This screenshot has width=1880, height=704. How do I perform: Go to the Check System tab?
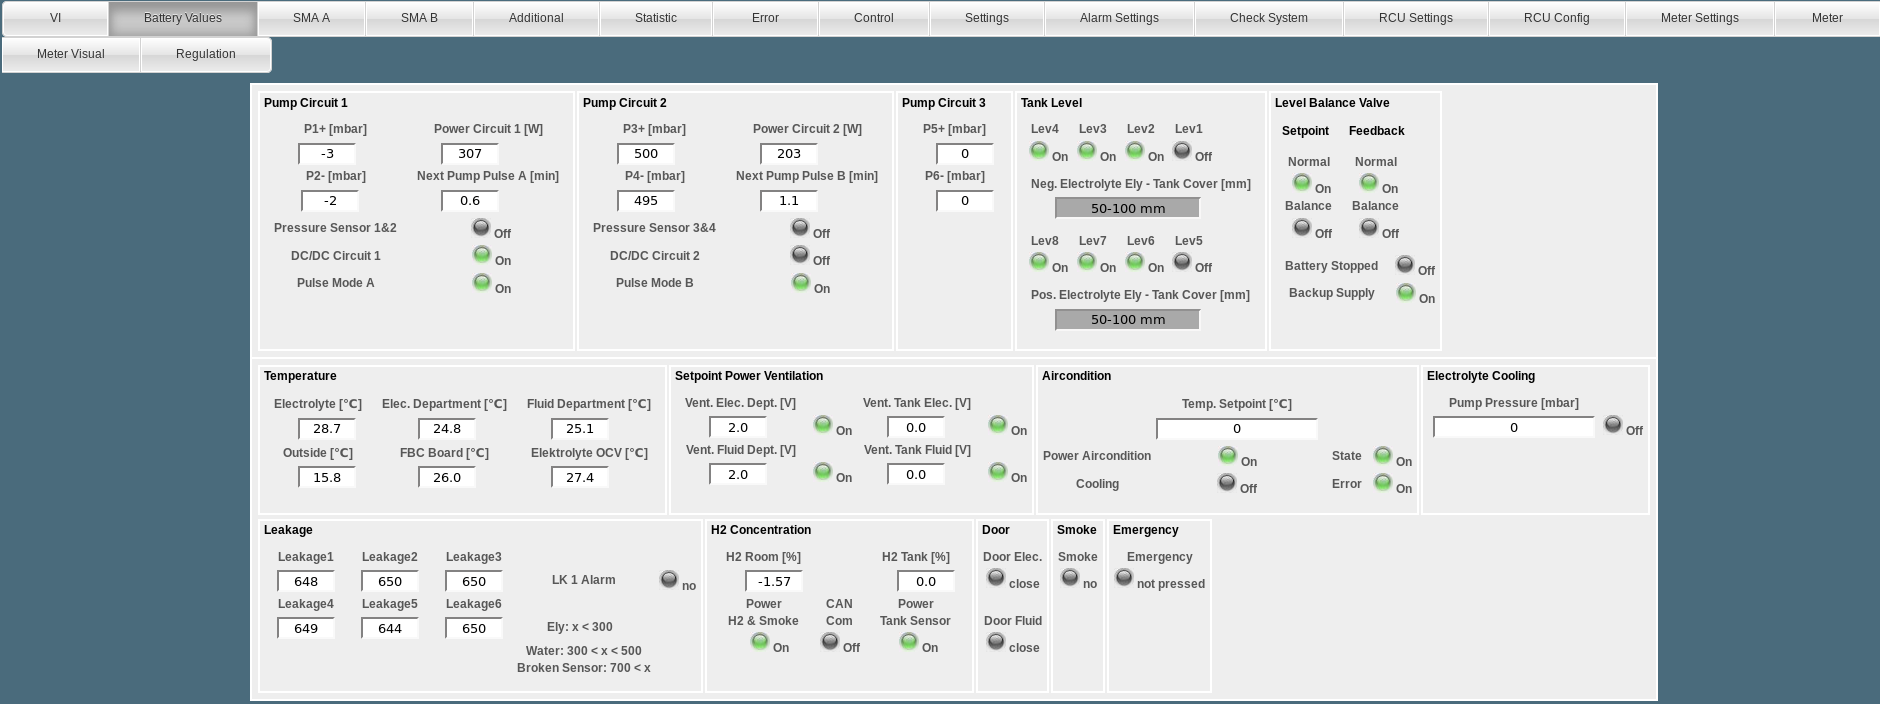(1268, 18)
